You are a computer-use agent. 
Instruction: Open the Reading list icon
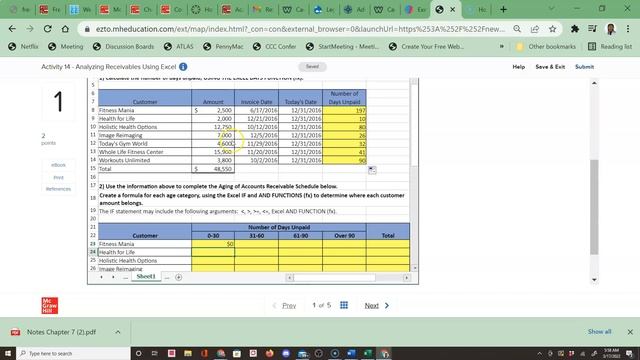(x=592, y=47)
